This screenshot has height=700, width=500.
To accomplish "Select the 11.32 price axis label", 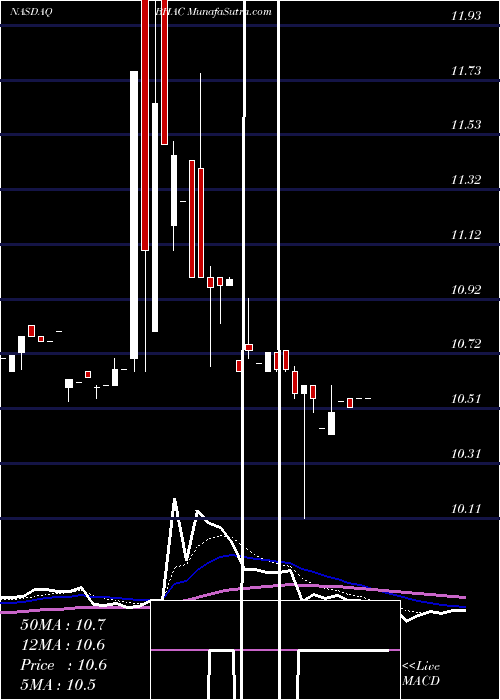I will click(x=466, y=180).
